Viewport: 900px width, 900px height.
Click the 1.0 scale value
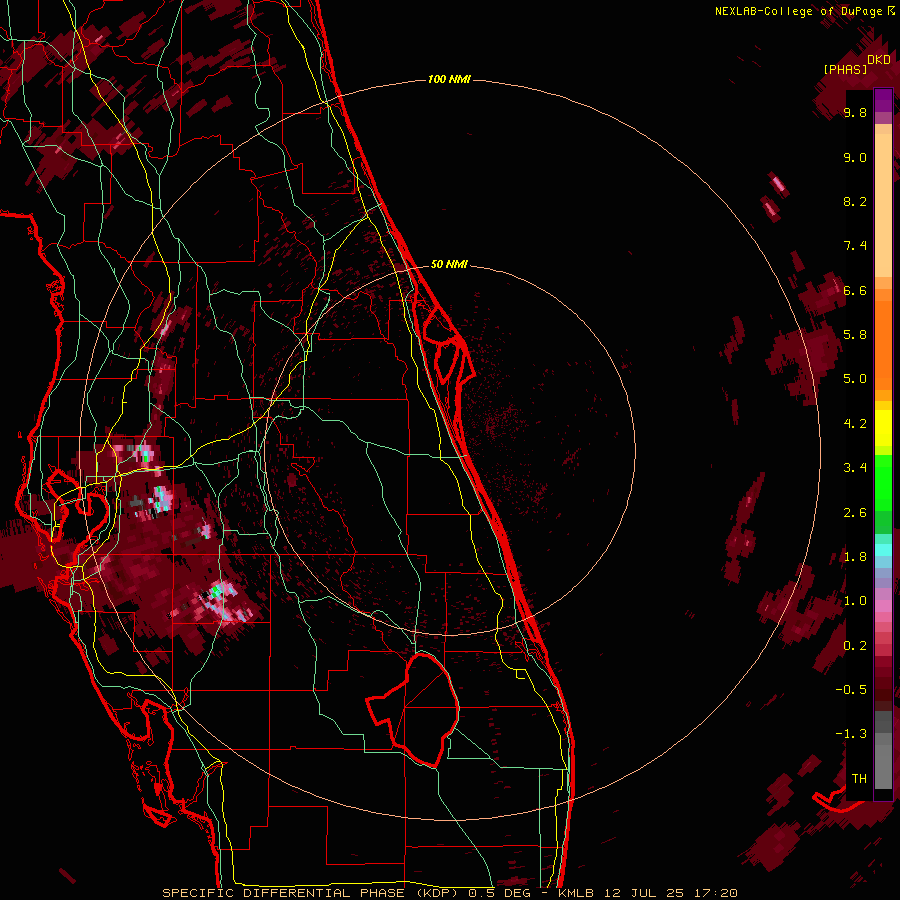[855, 601]
